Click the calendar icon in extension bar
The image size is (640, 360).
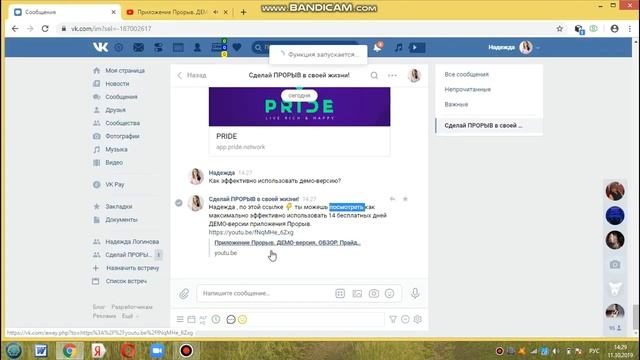191,319
